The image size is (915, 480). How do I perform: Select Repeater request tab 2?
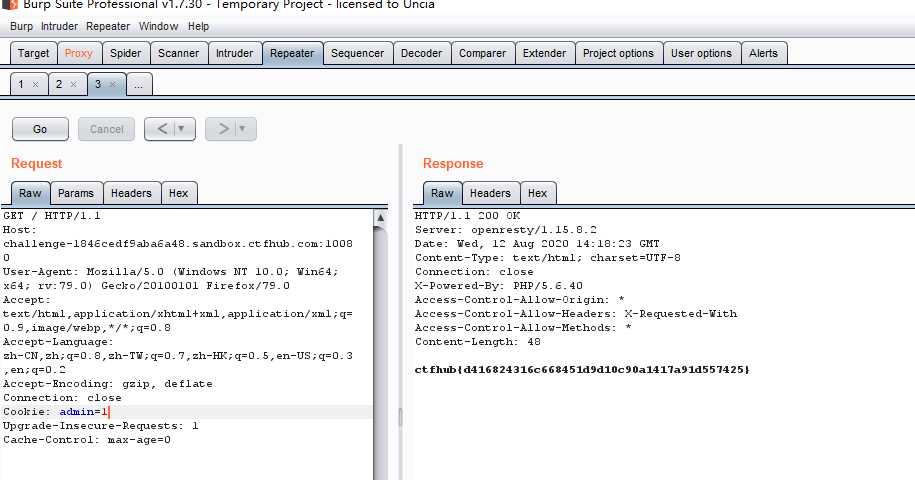coord(59,85)
